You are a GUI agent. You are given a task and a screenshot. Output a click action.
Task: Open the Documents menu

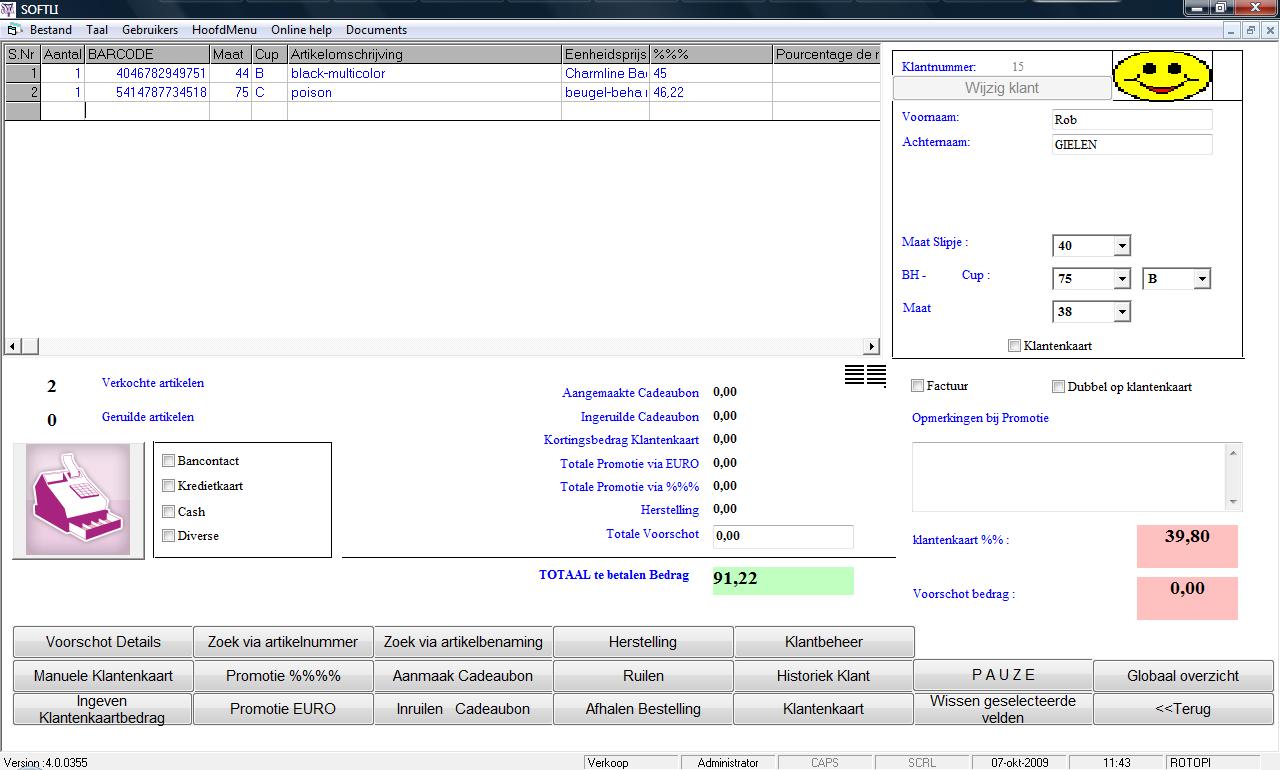pyautogui.click(x=376, y=30)
